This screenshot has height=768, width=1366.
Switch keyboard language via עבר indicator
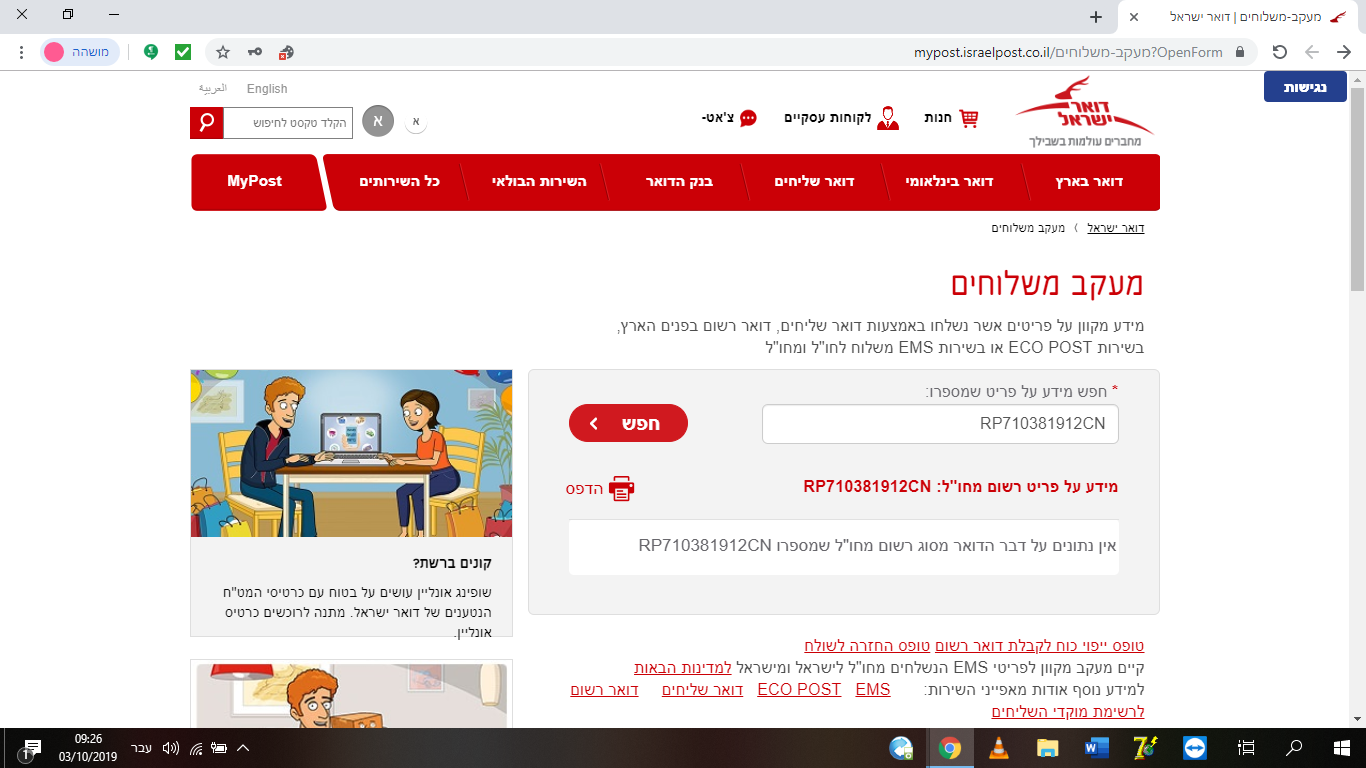click(x=141, y=748)
